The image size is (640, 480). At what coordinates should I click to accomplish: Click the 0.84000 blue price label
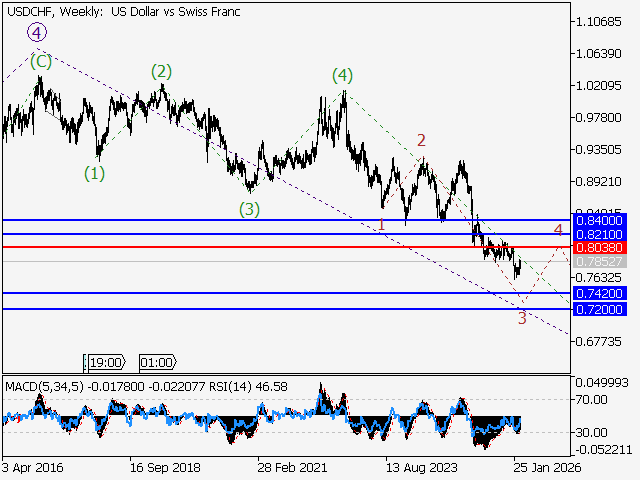[600, 220]
